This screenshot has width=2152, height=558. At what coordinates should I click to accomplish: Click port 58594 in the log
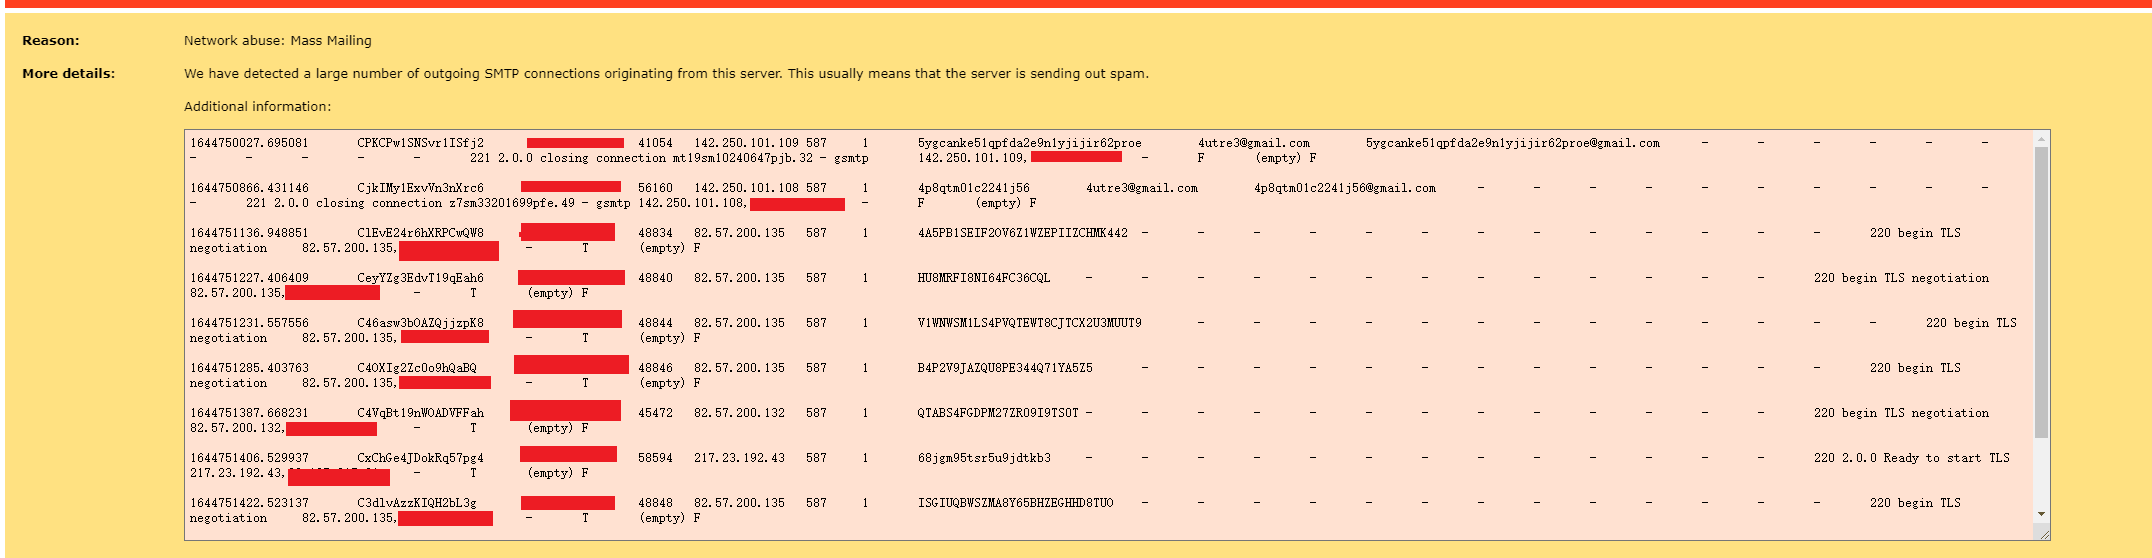(x=655, y=458)
